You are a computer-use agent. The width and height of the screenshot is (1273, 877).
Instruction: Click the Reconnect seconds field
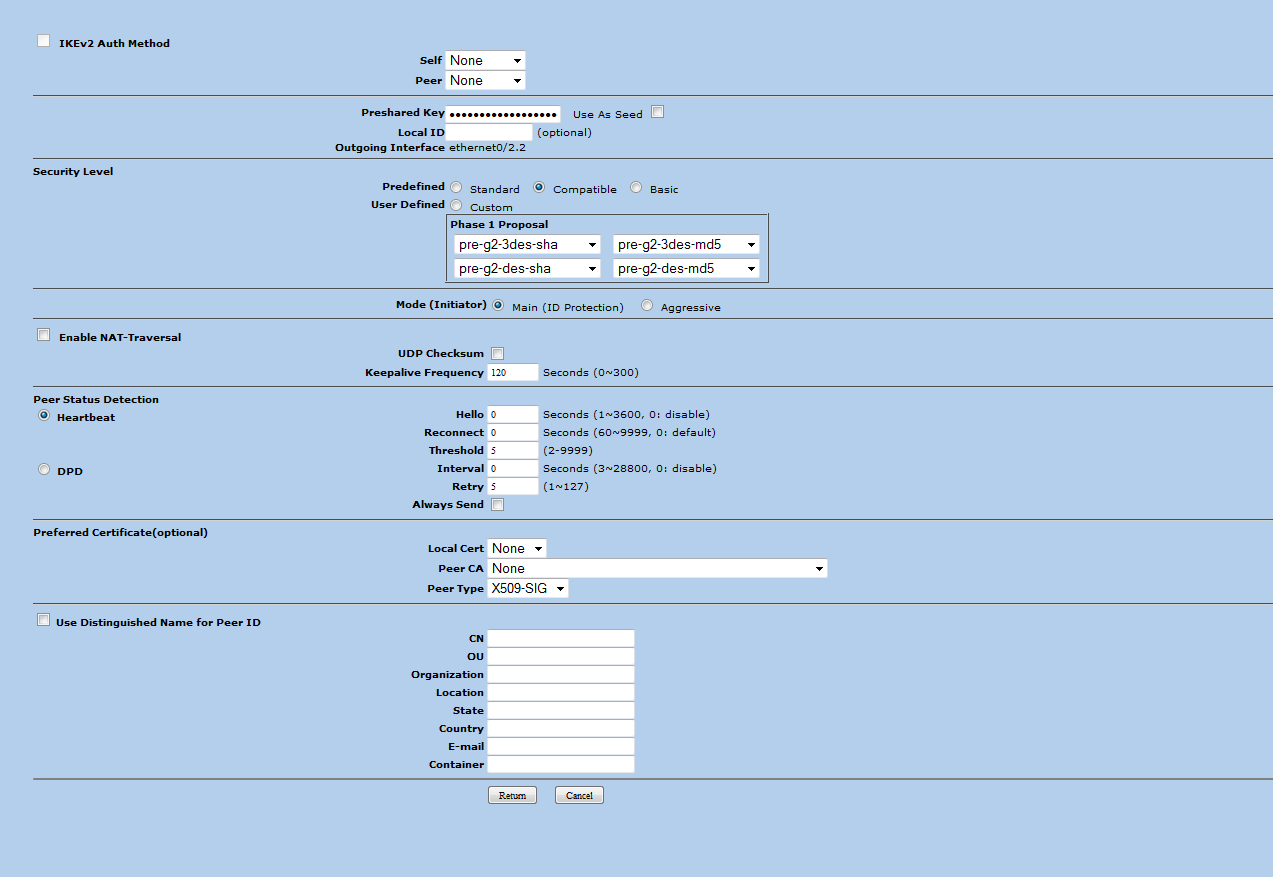click(x=513, y=432)
